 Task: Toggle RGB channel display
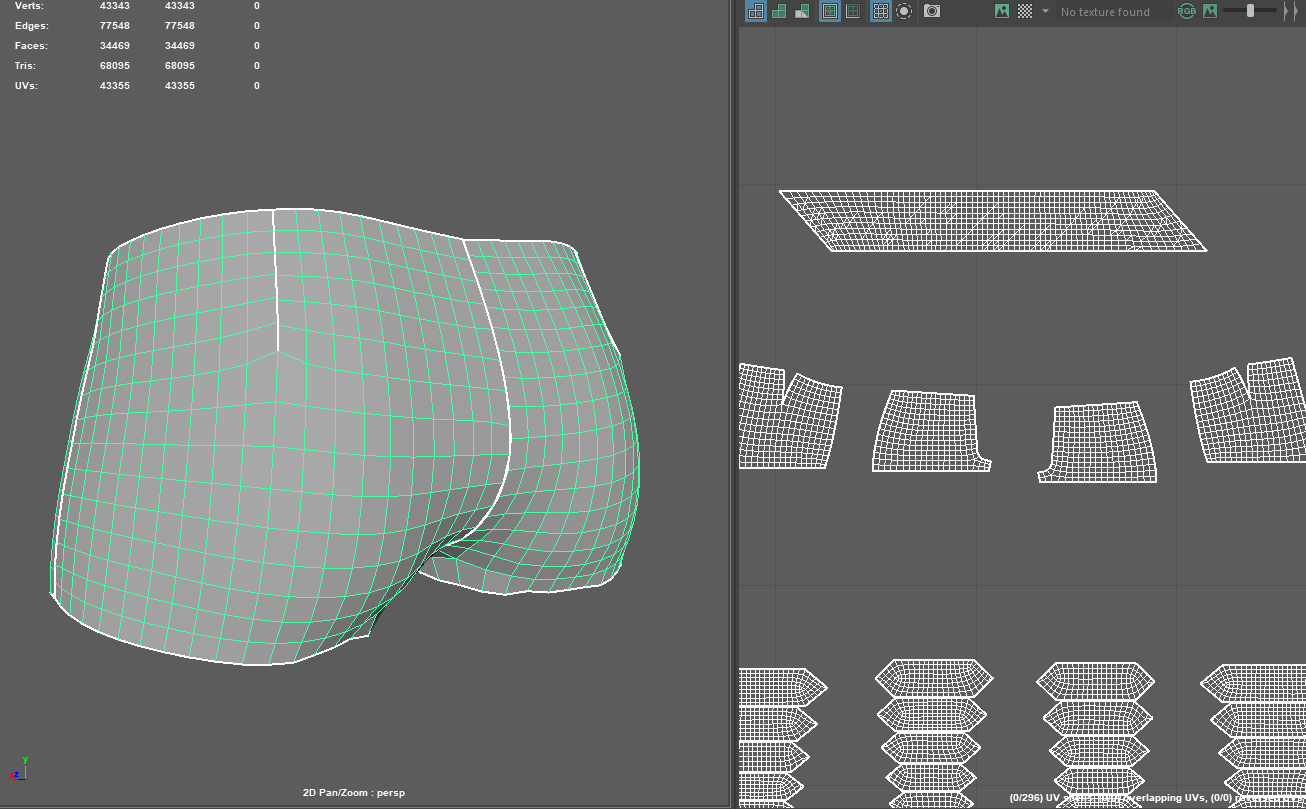[x=1187, y=11]
